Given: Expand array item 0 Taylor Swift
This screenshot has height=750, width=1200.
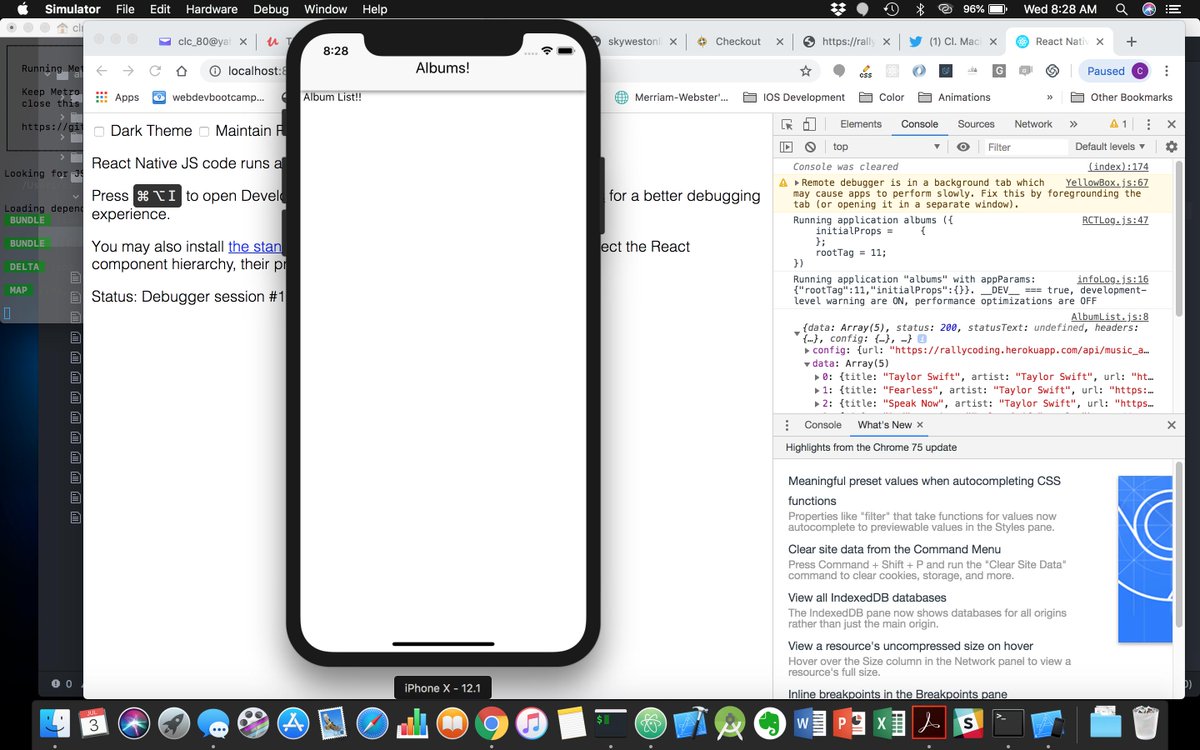Looking at the screenshot, I should point(818,377).
